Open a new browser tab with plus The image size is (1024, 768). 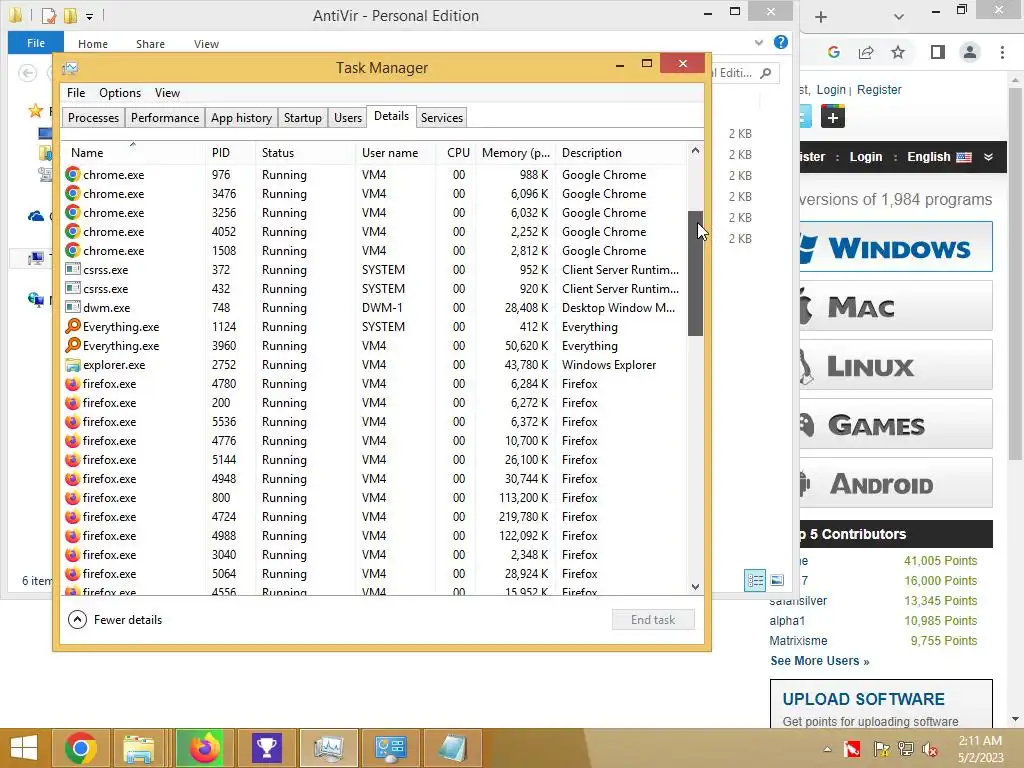pyautogui.click(x=821, y=17)
